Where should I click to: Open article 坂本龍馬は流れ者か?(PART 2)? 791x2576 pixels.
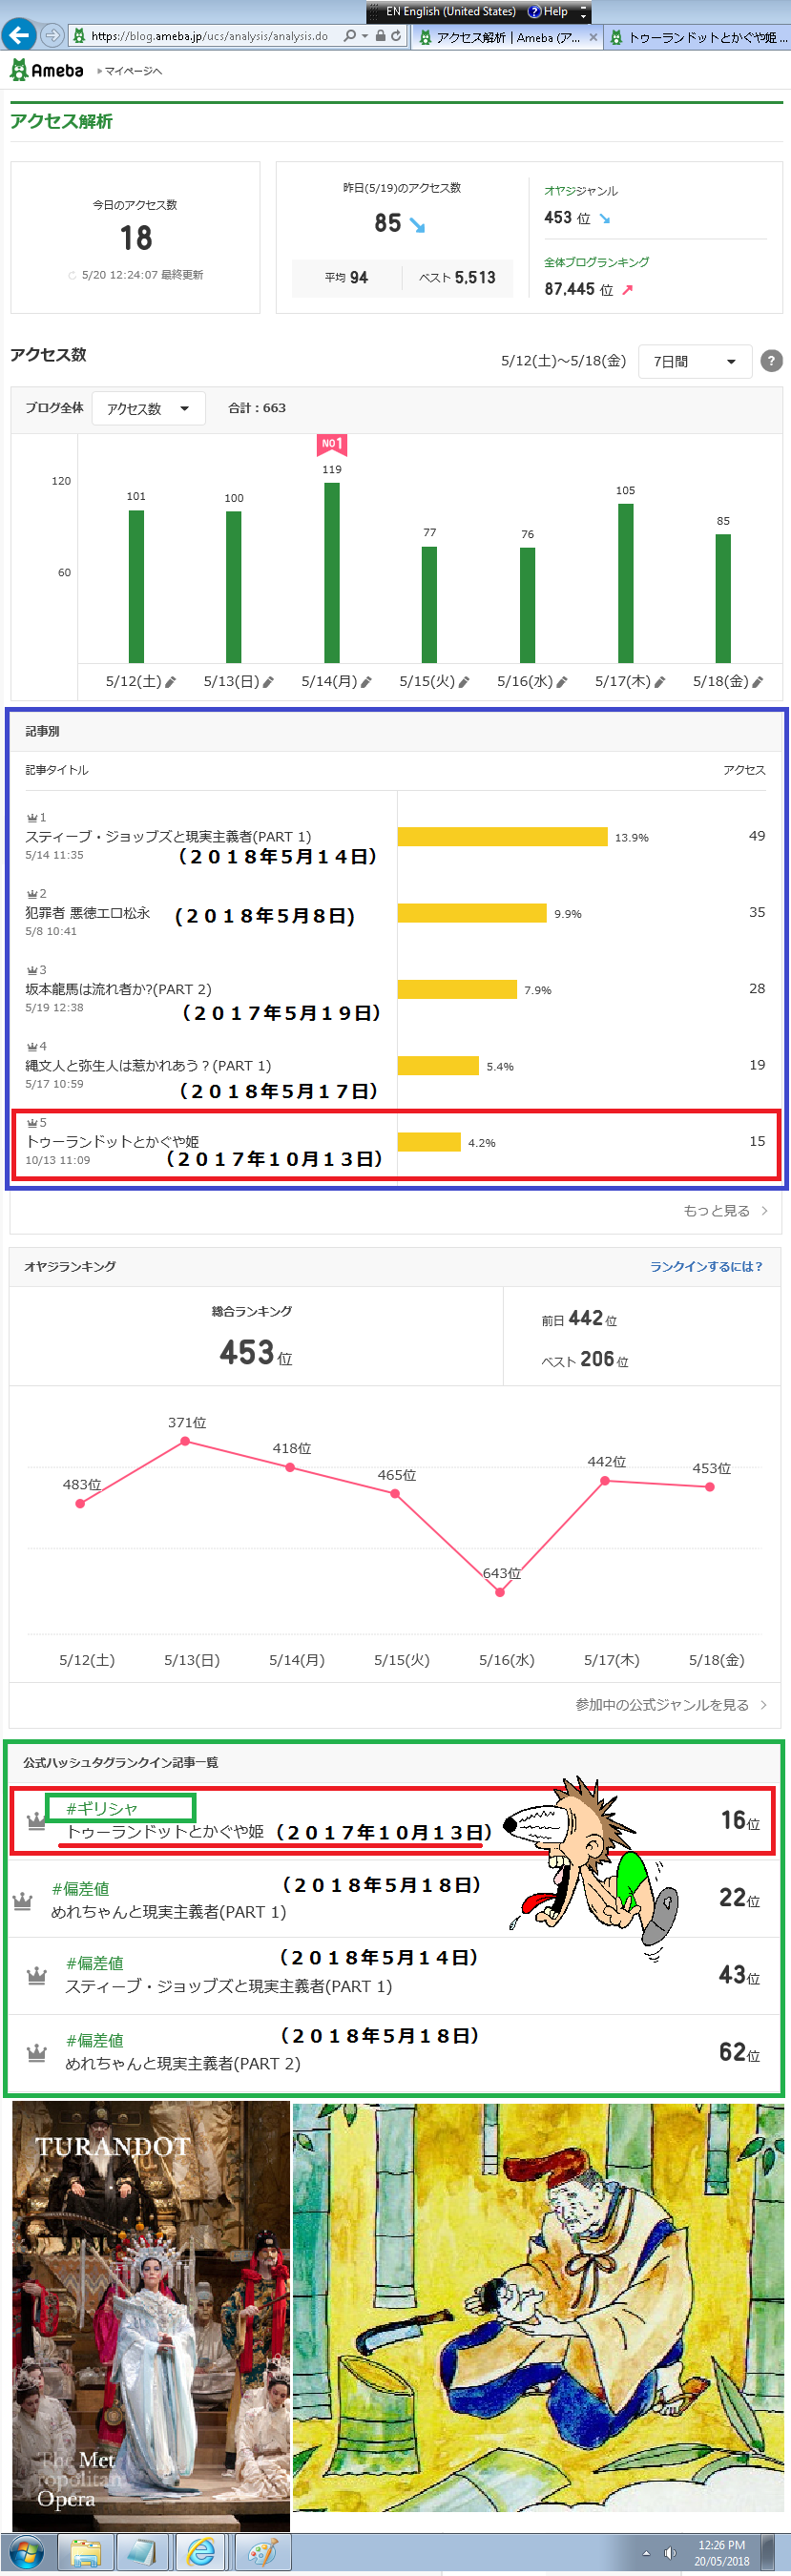(118, 988)
